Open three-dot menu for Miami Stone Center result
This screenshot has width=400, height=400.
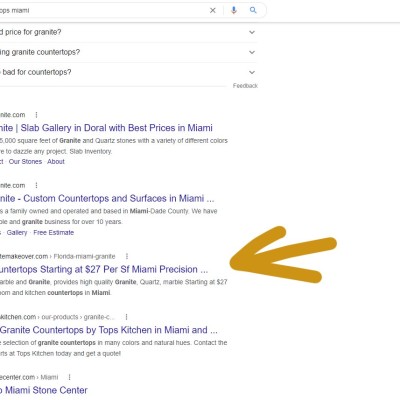pos(69,377)
